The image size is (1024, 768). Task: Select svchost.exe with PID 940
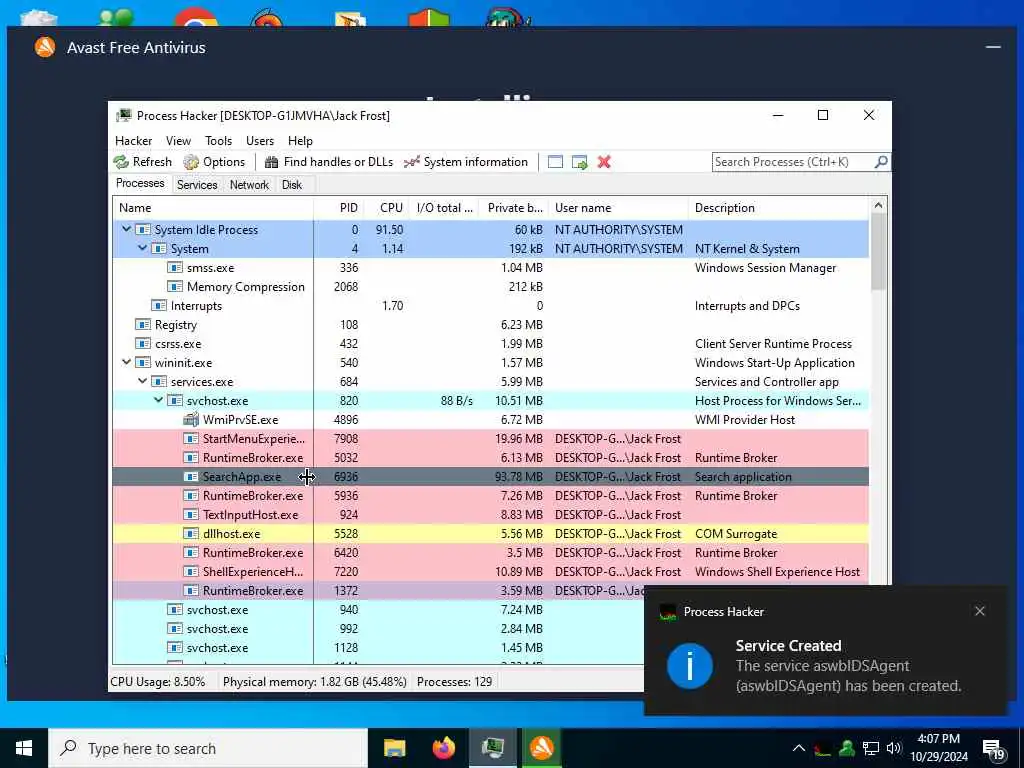(x=378, y=609)
